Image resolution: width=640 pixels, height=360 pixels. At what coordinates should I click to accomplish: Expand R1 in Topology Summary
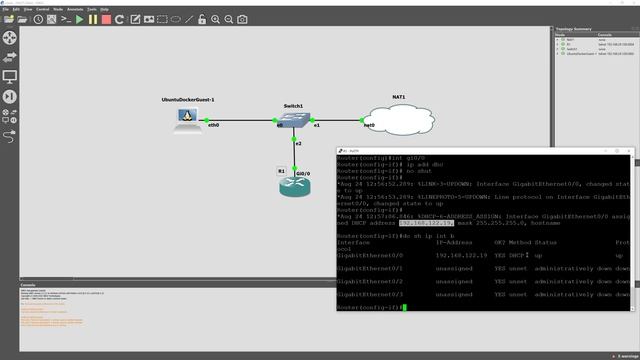[x=558, y=44]
